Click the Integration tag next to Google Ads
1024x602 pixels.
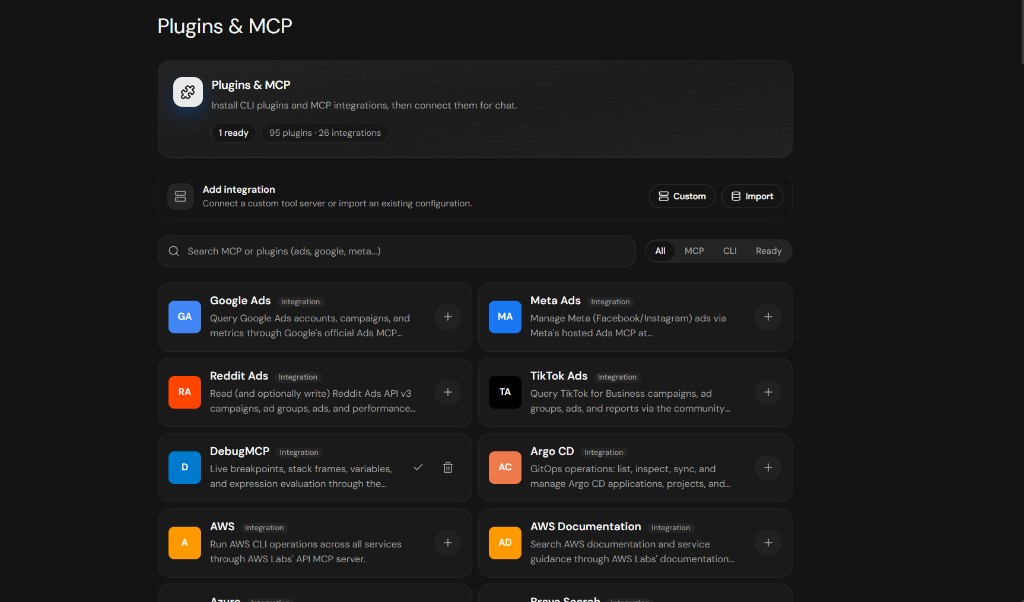pyautogui.click(x=300, y=302)
